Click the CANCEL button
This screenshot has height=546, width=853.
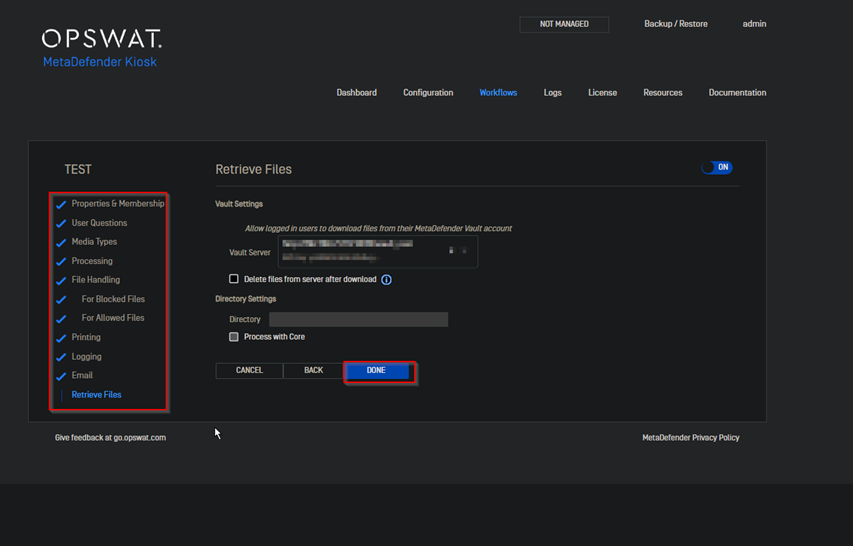tap(249, 370)
